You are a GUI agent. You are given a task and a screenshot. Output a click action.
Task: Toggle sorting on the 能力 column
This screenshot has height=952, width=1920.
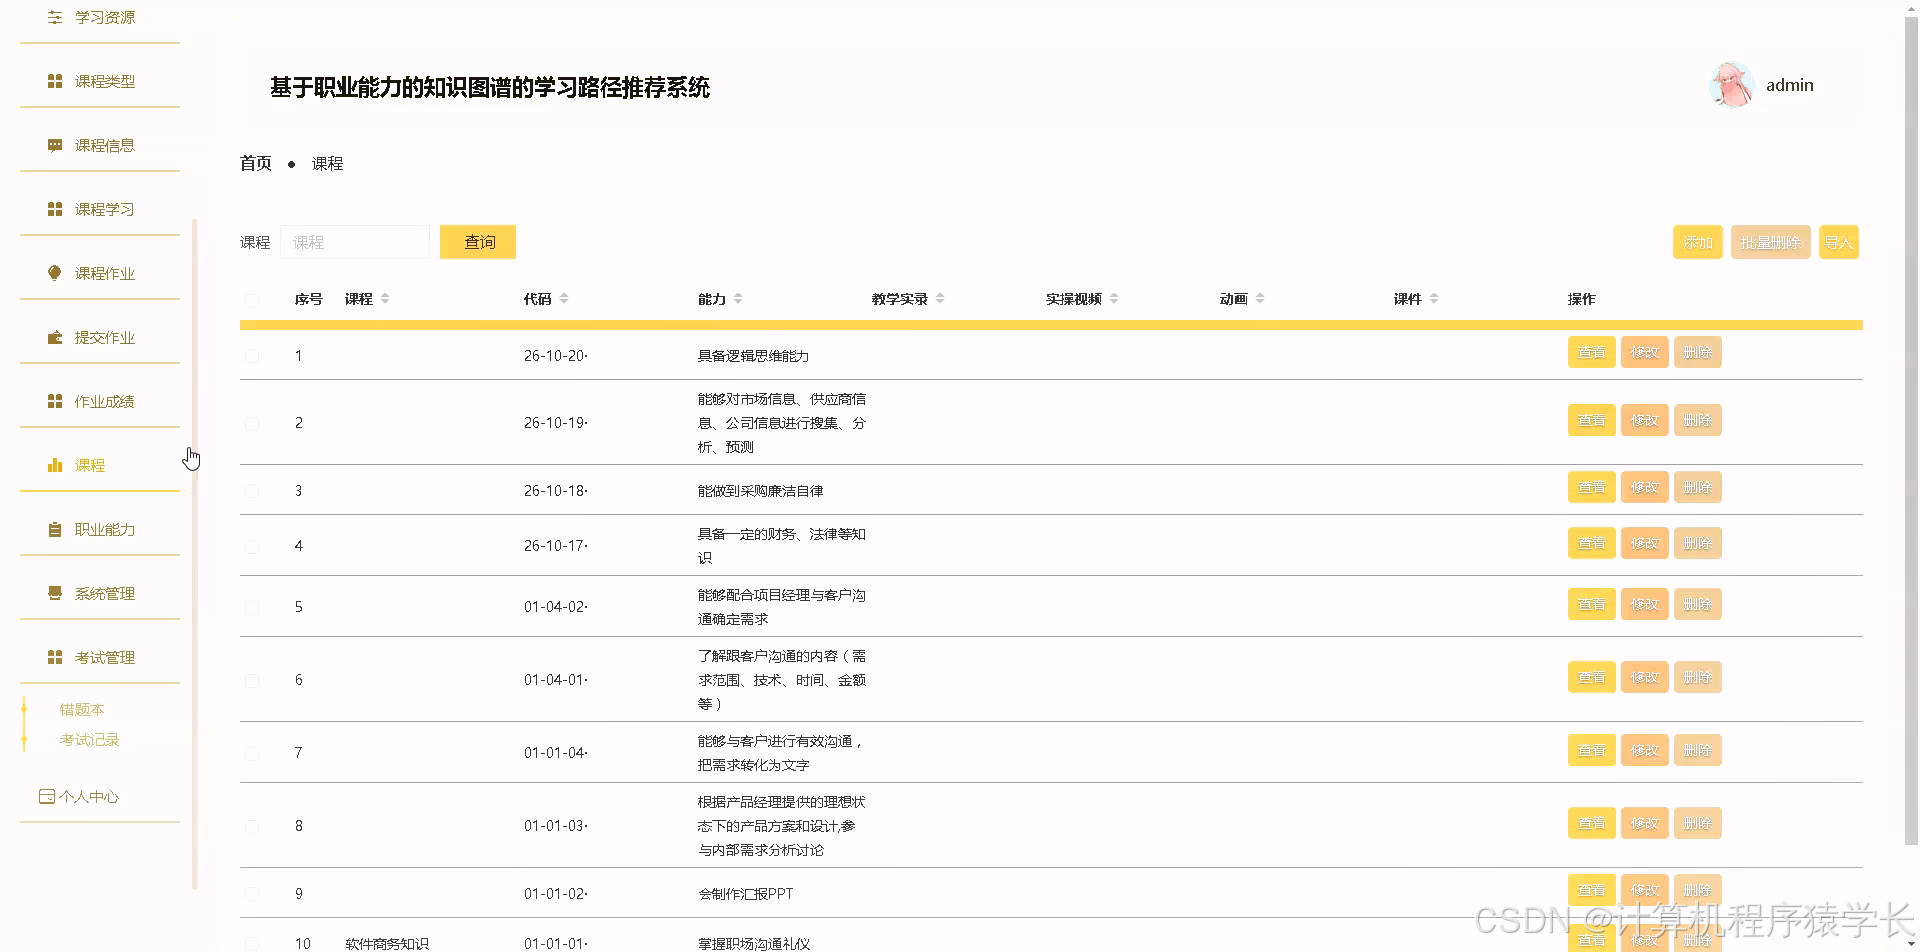coord(738,297)
